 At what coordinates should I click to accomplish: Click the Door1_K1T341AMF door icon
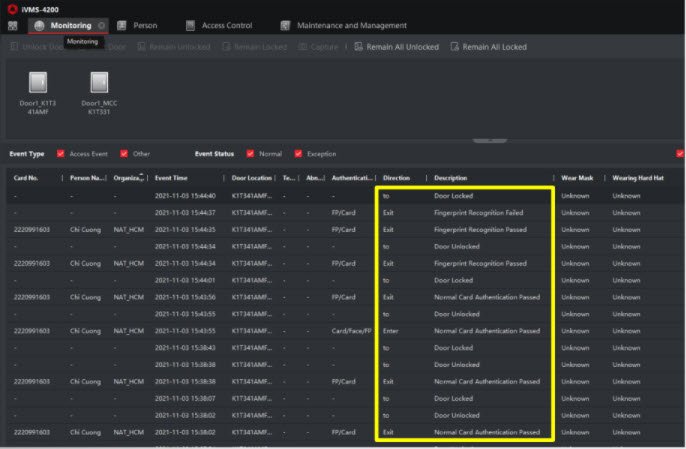click(36, 83)
